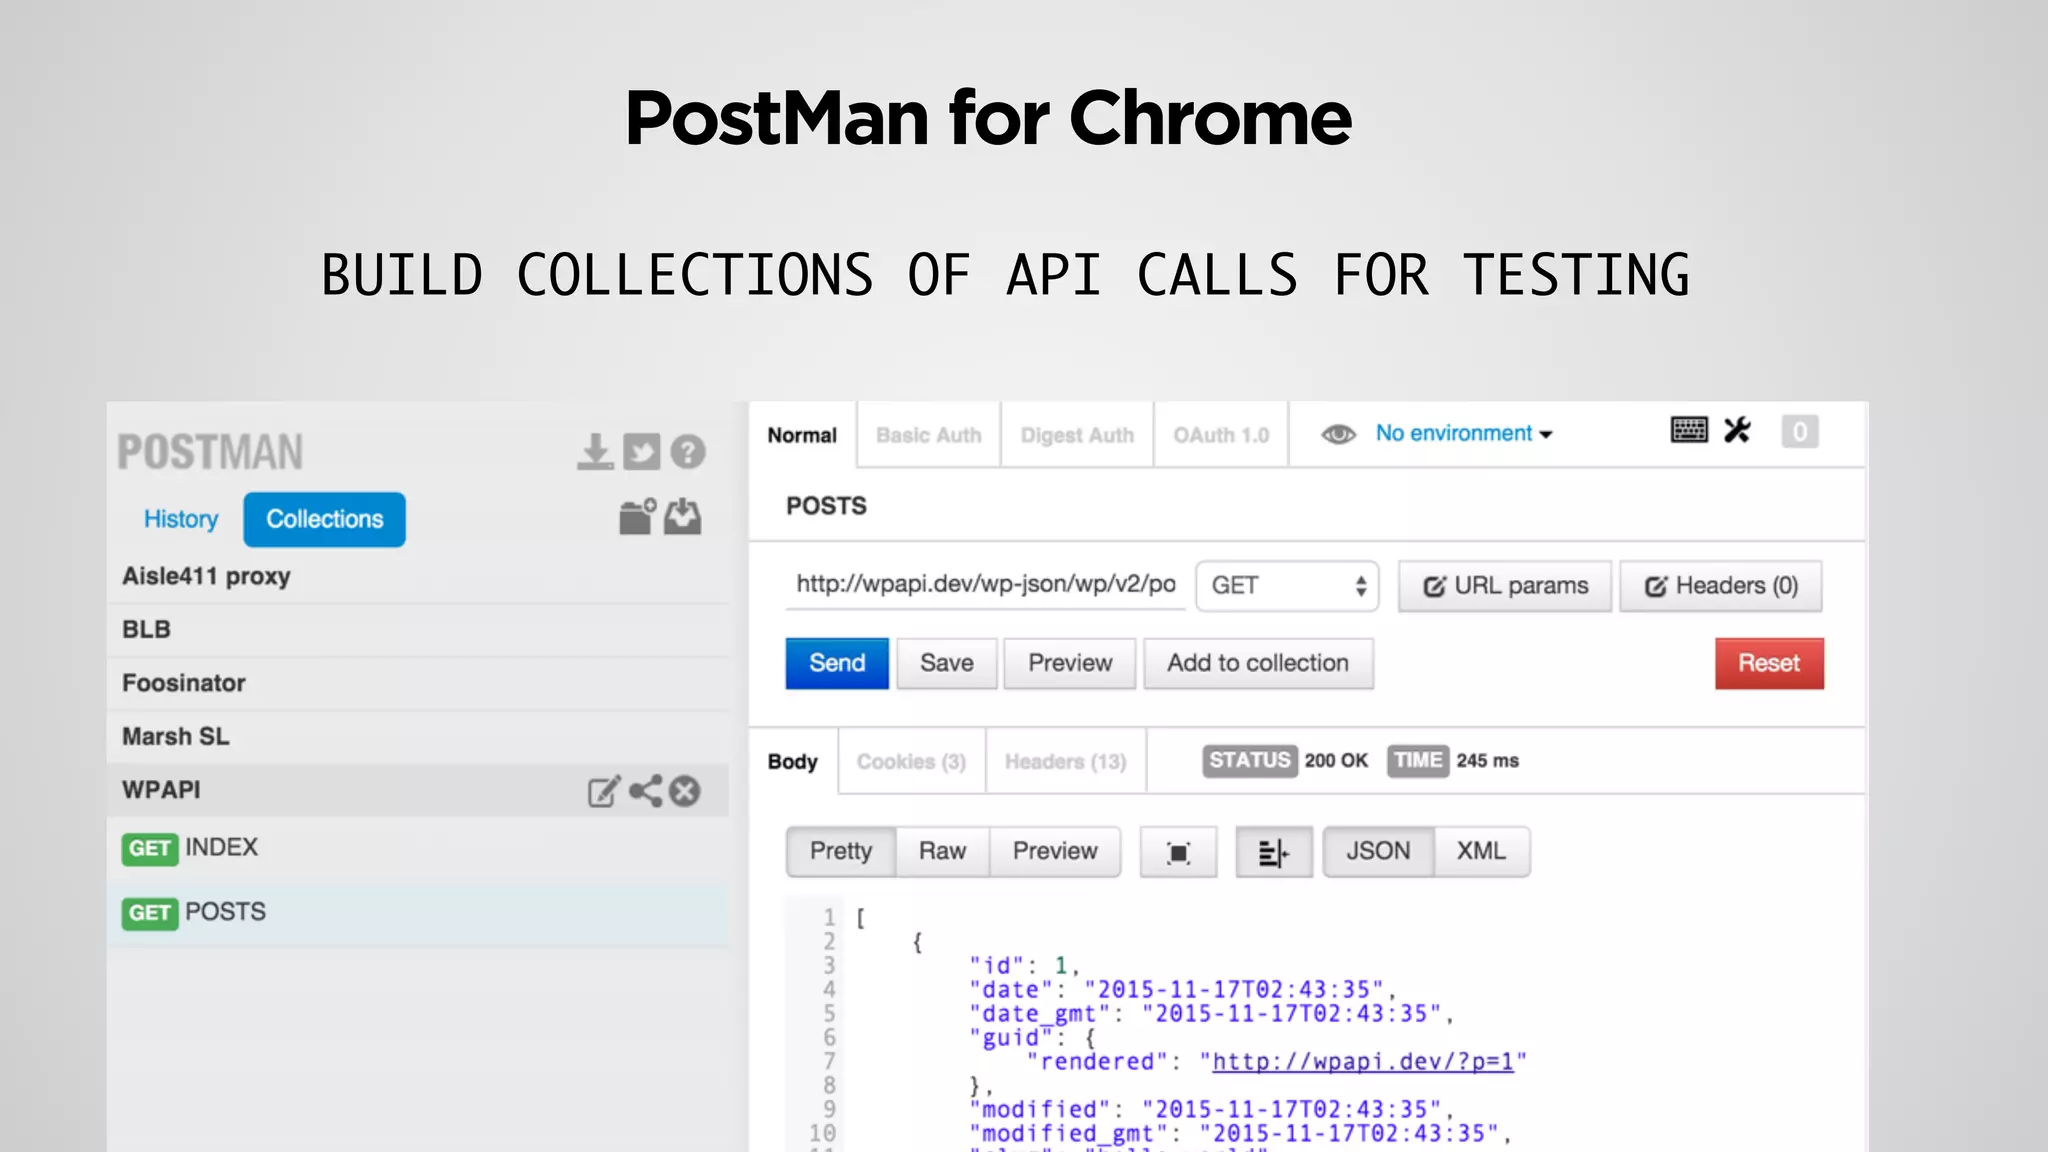Edit the WPAPI collection
This screenshot has width=2048, height=1152.
tap(603, 791)
